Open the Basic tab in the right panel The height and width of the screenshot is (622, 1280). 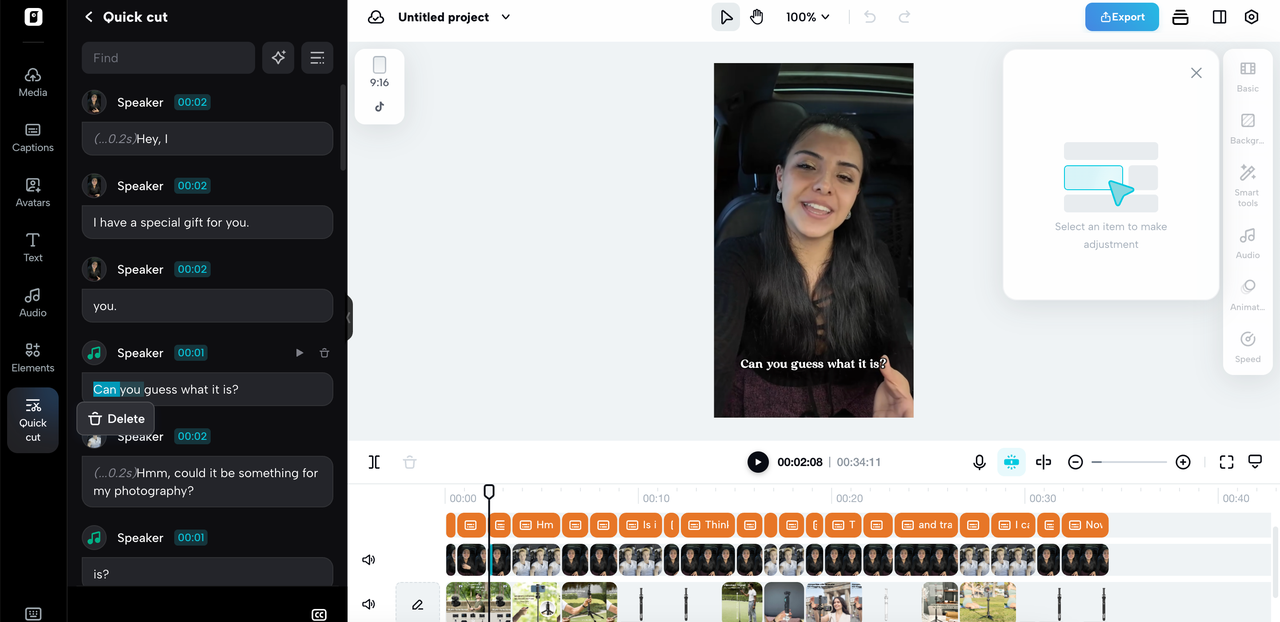tap(1247, 78)
